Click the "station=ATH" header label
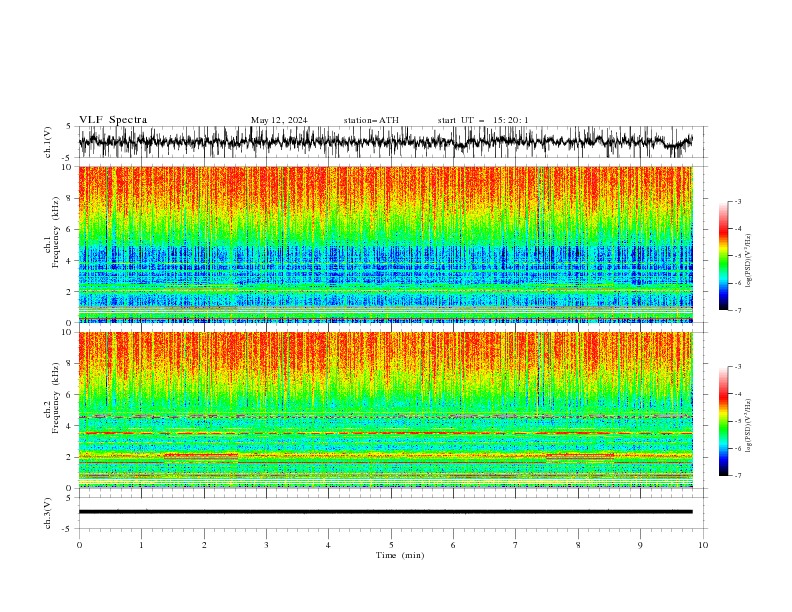Screen dimensions: 792x612 tap(371, 120)
